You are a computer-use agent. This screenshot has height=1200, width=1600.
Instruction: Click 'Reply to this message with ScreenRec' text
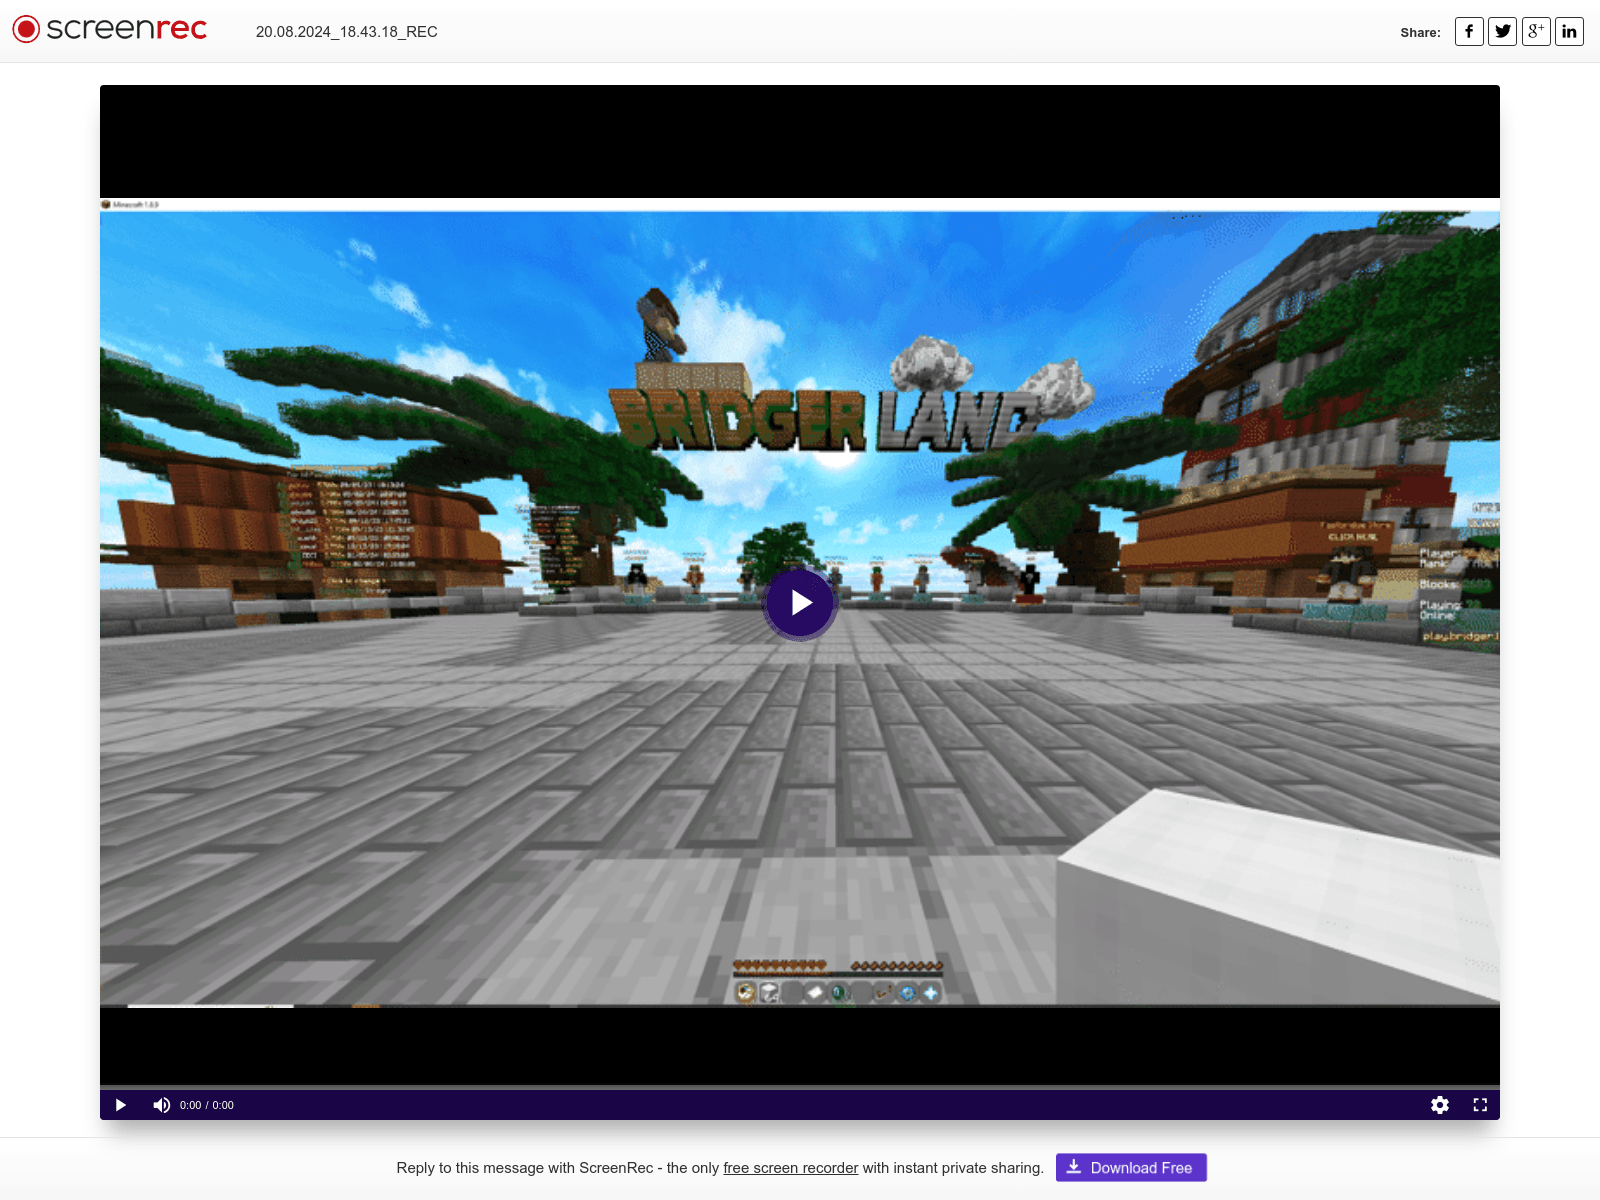[525, 1168]
